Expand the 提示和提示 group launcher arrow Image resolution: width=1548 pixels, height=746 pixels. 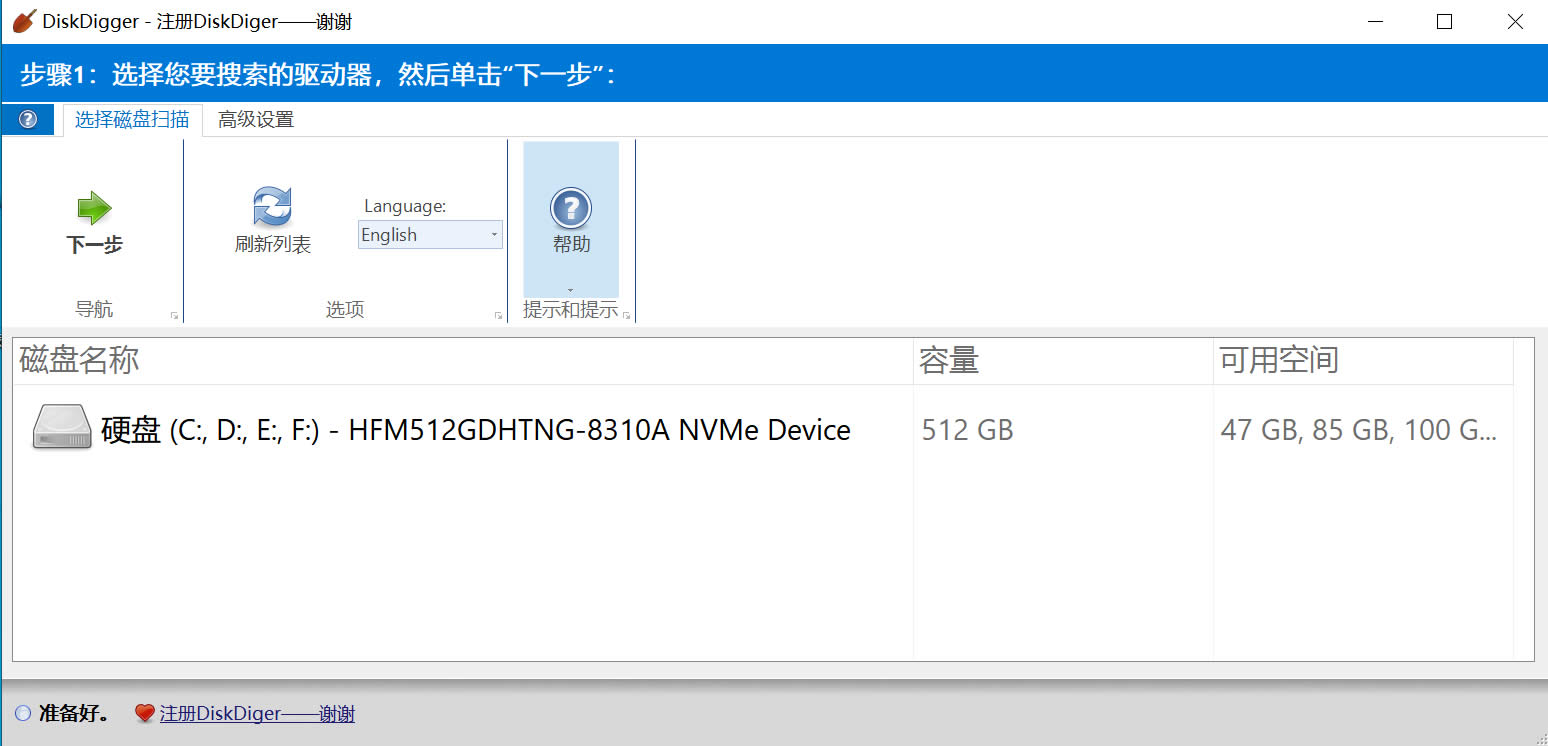[627, 316]
